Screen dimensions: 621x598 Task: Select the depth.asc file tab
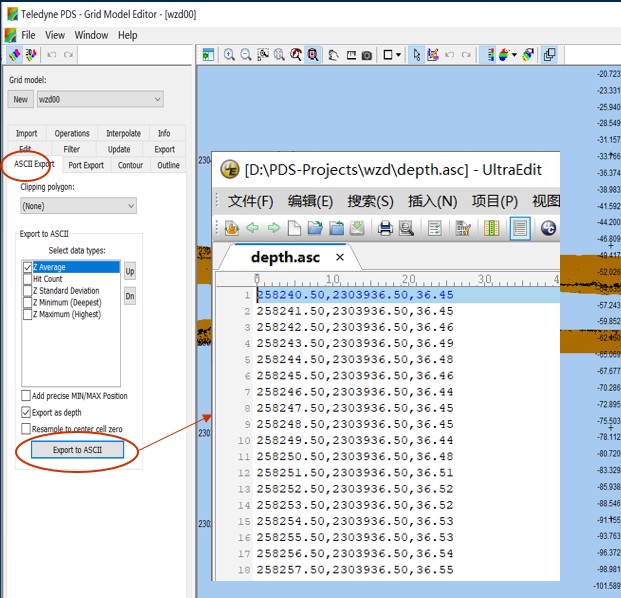(x=286, y=257)
